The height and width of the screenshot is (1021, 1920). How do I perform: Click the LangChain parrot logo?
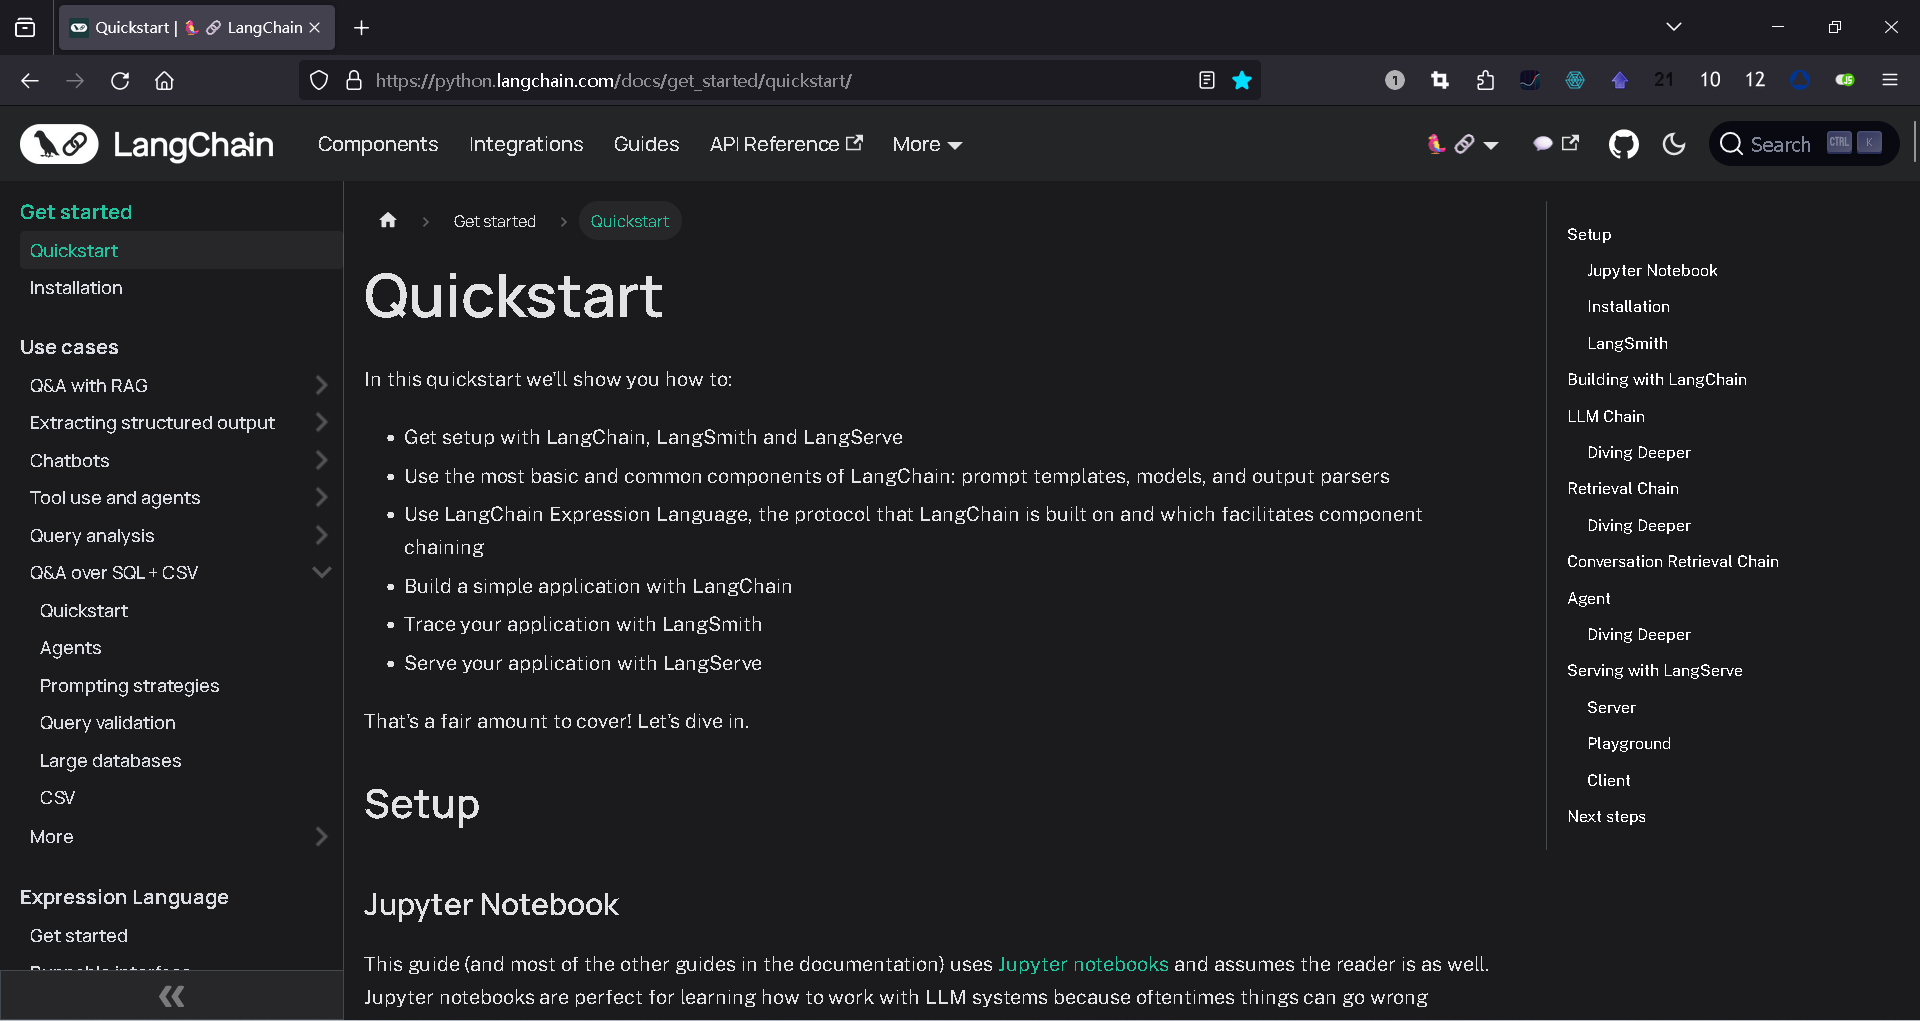[59, 145]
